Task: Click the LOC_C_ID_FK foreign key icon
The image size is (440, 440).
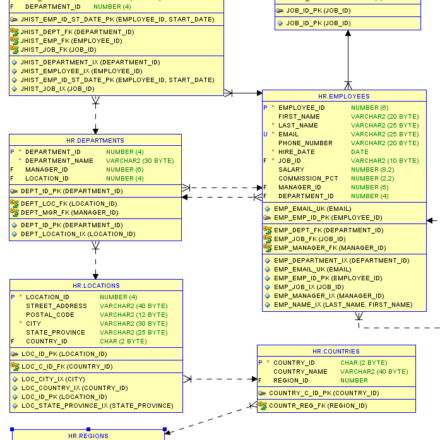Action: pyautogui.click(x=15, y=367)
